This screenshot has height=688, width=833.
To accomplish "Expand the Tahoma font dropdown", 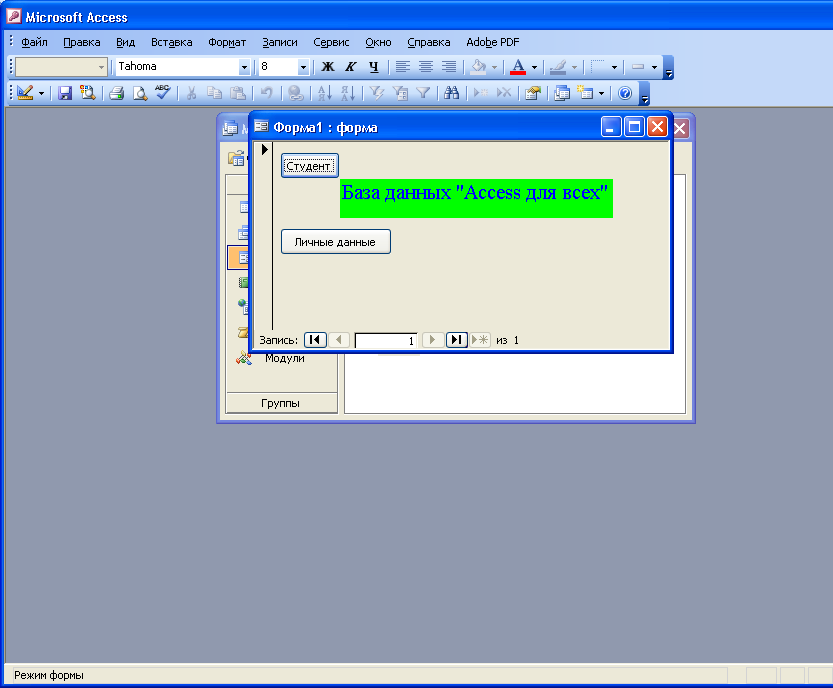I will [244, 67].
